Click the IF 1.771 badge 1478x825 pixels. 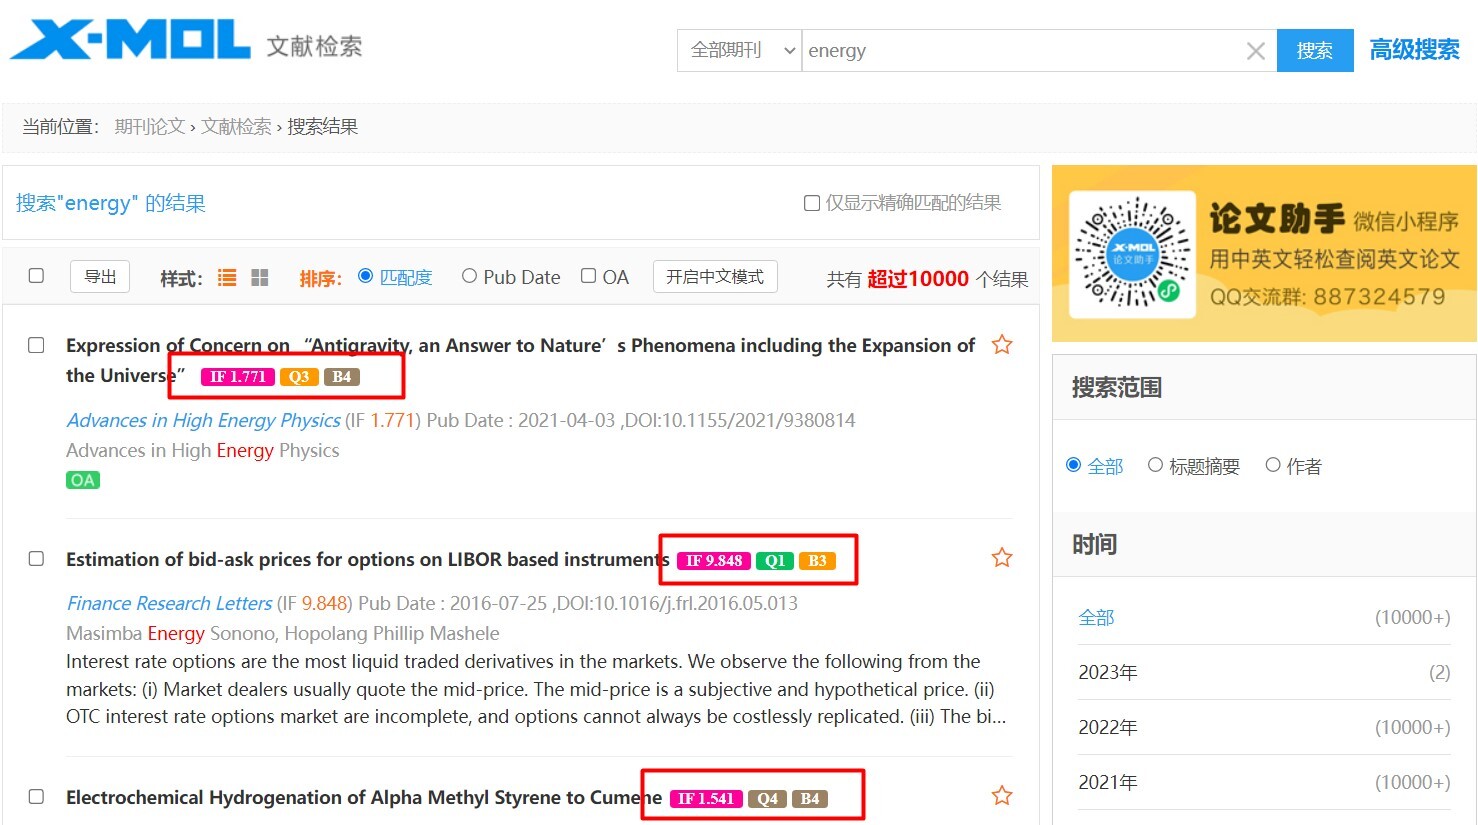click(x=238, y=377)
